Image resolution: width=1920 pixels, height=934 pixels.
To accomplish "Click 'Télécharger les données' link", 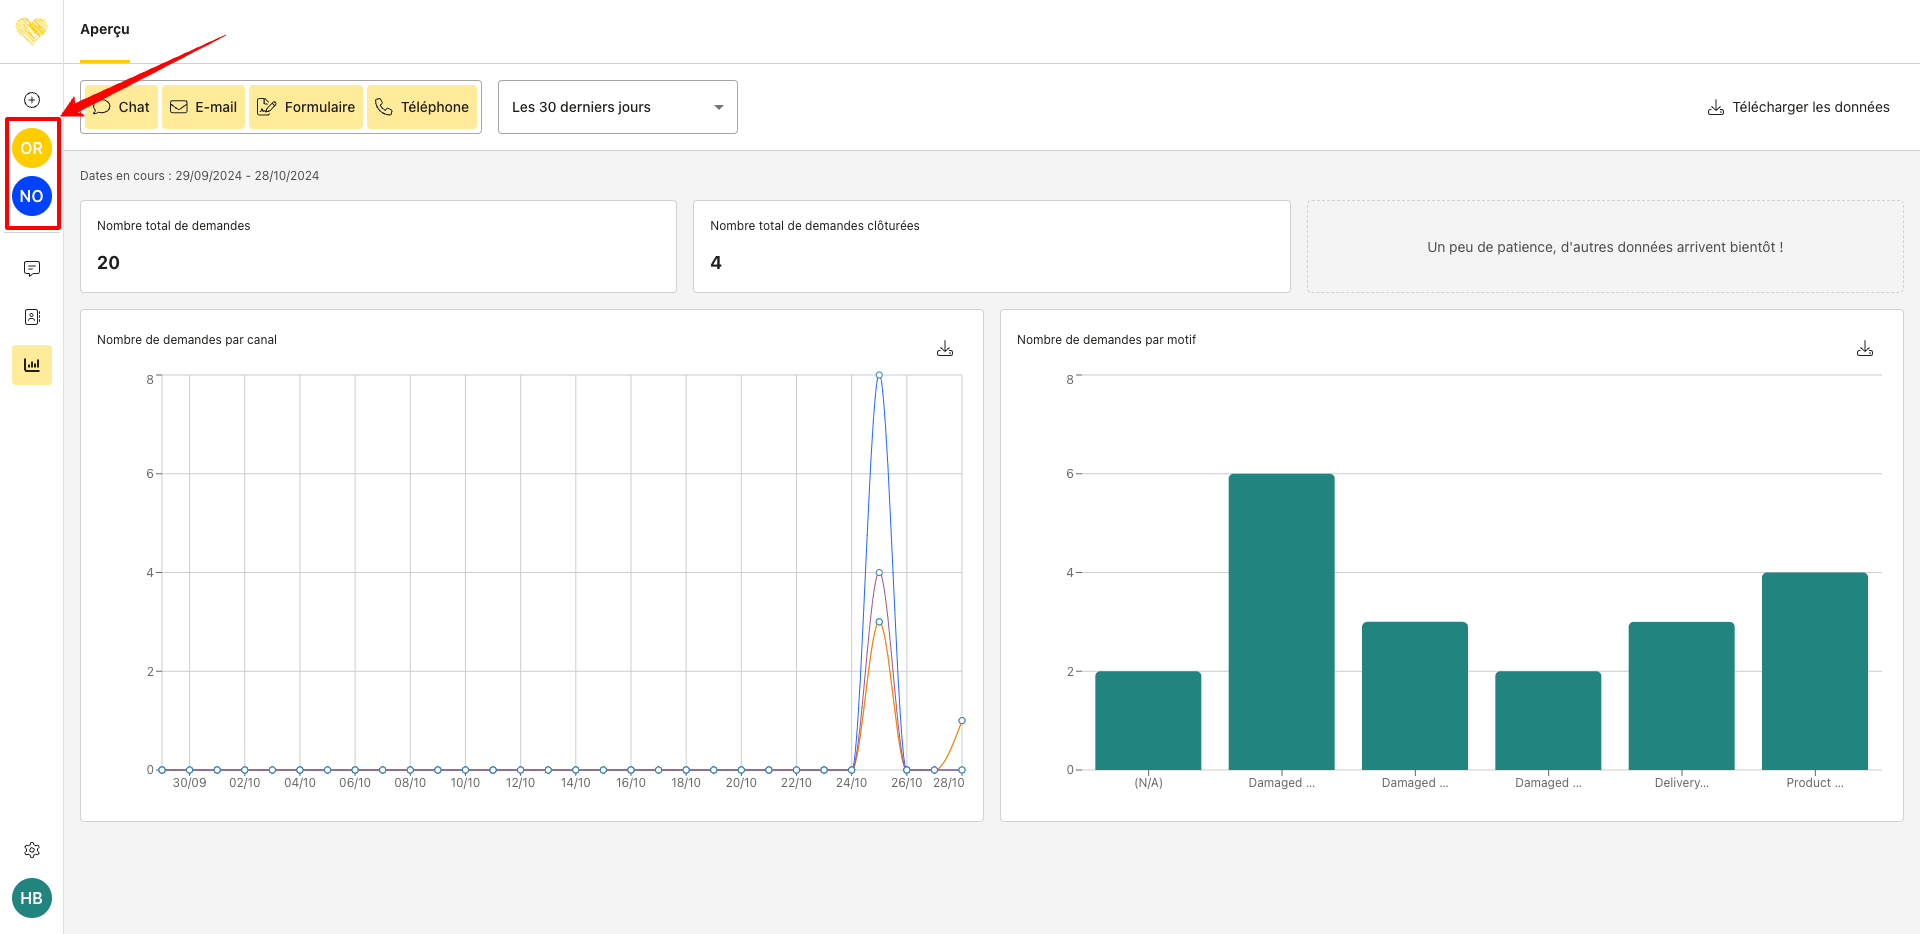I will tap(1798, 107).
